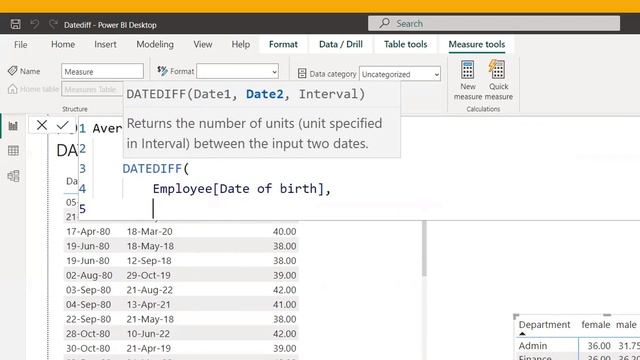640x360 pixels.
Task: Open the Data table view icon
Action: 13,151
